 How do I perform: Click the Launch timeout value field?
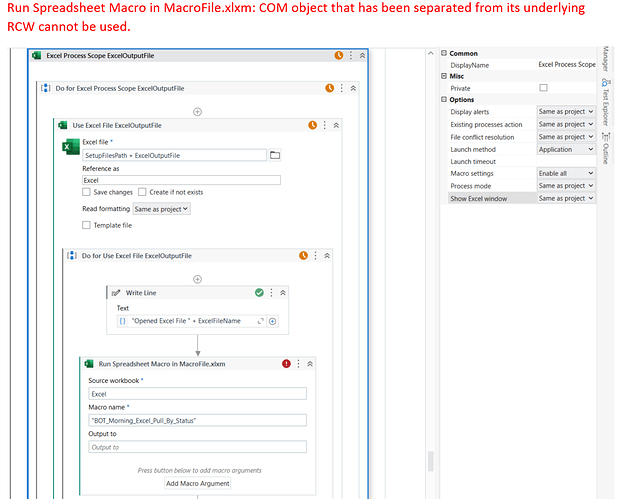(x=566, y=161)
